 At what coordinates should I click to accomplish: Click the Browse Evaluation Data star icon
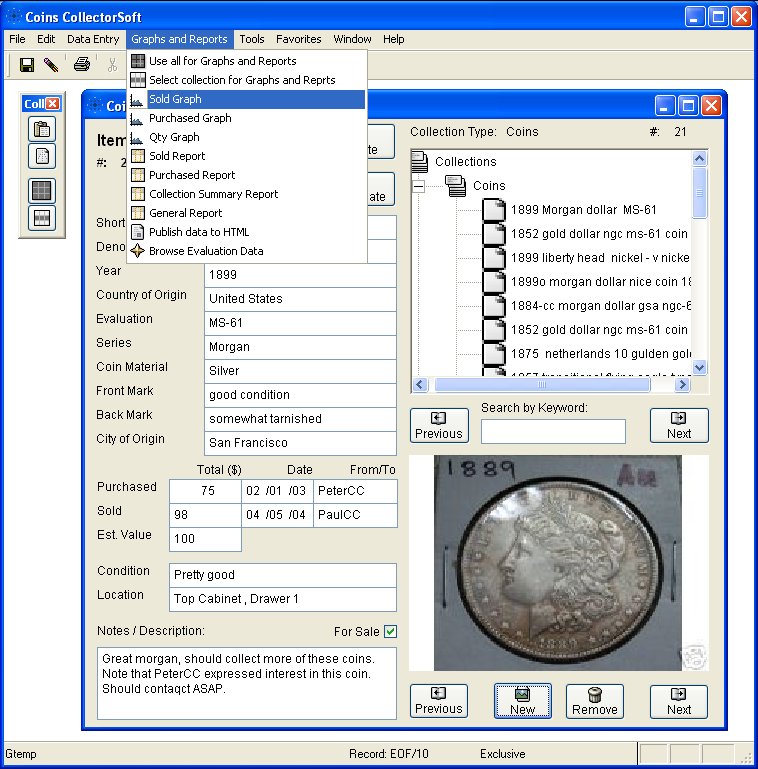coord(138,251)
